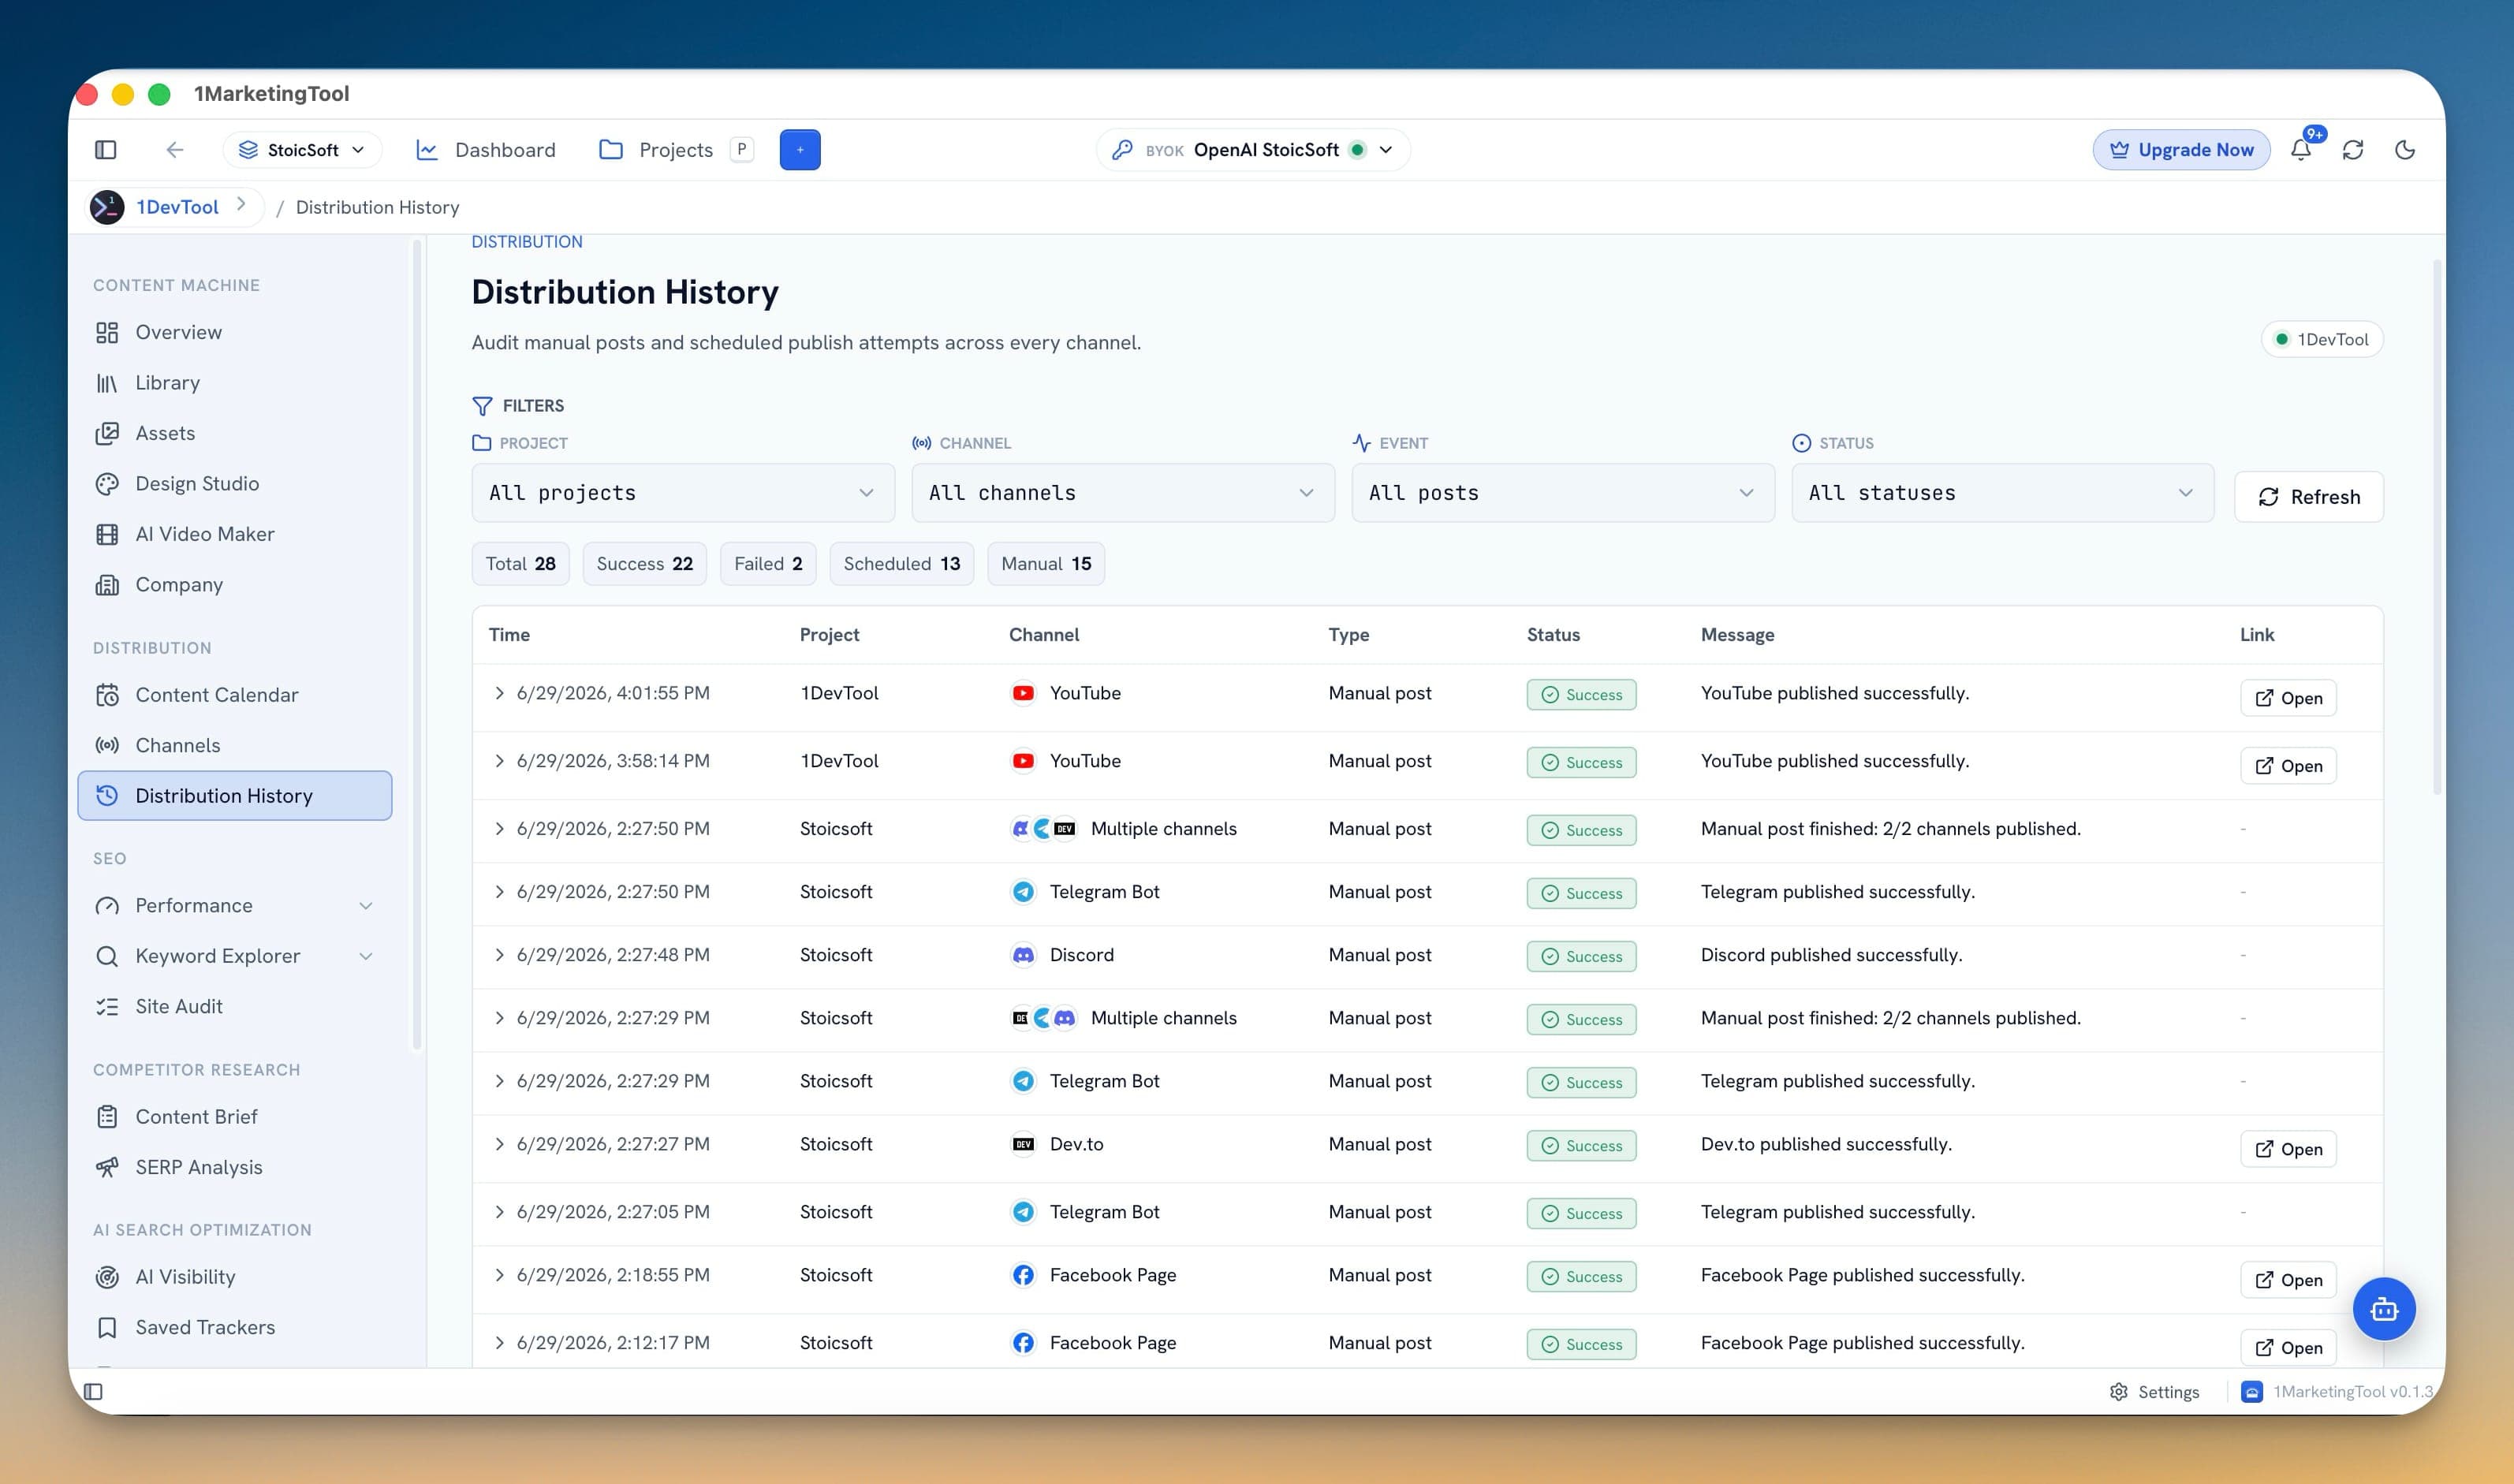Click the 1DevTool breadcrumb link
The height and width of the screenshot is (1484, 2514).
coord(177,207)
